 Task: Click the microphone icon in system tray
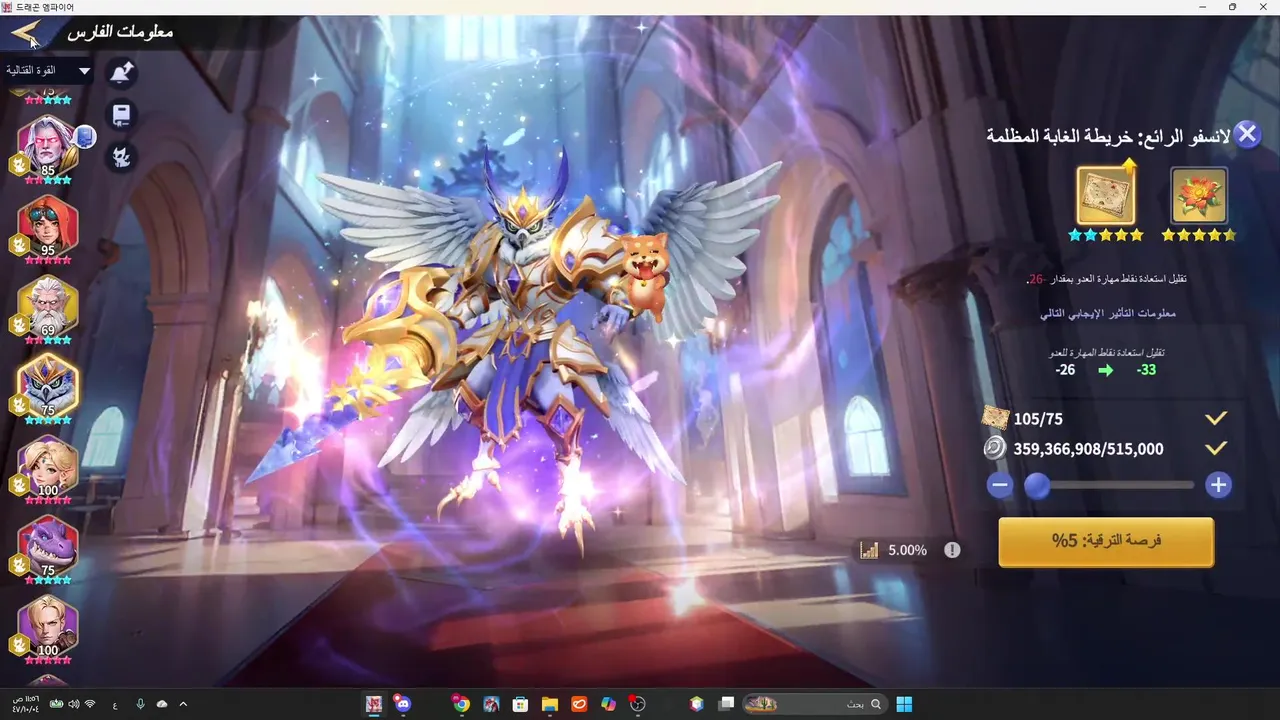tap(141, 704)
